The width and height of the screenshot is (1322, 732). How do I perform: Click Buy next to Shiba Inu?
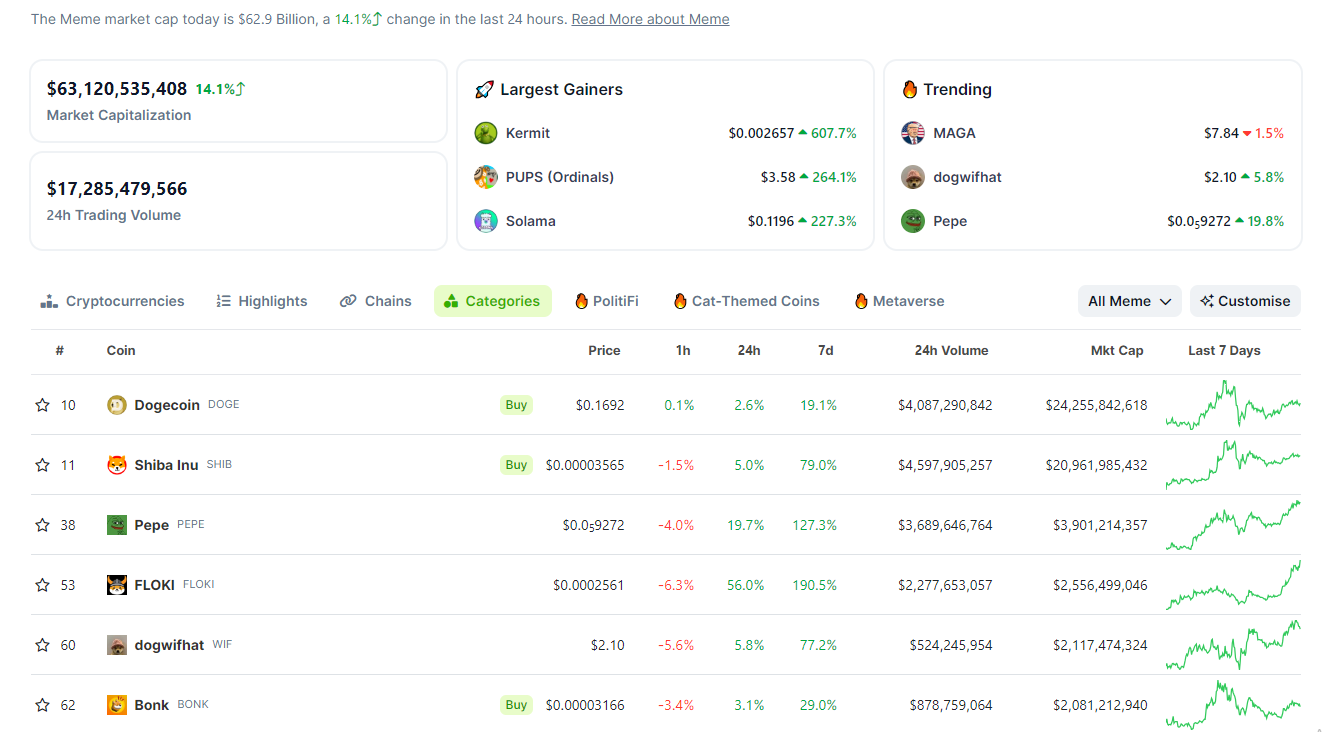tap(516, 465)
